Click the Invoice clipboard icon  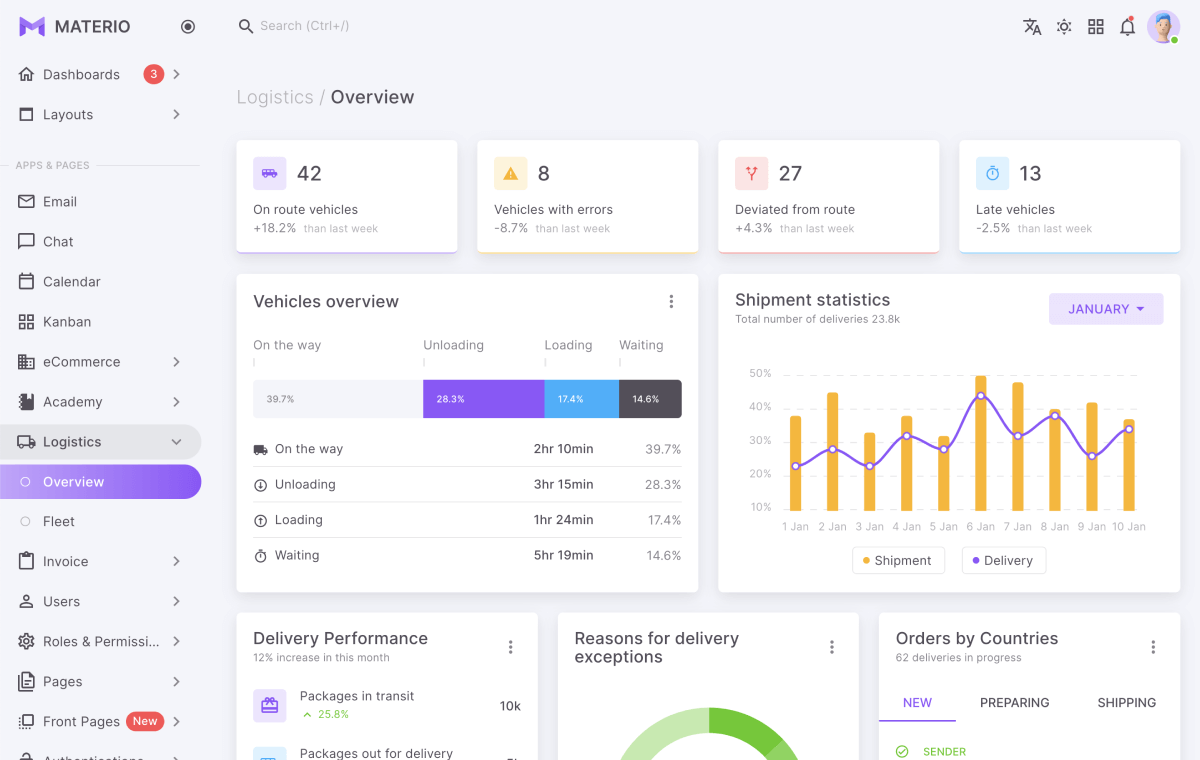(x=26, y=561)
